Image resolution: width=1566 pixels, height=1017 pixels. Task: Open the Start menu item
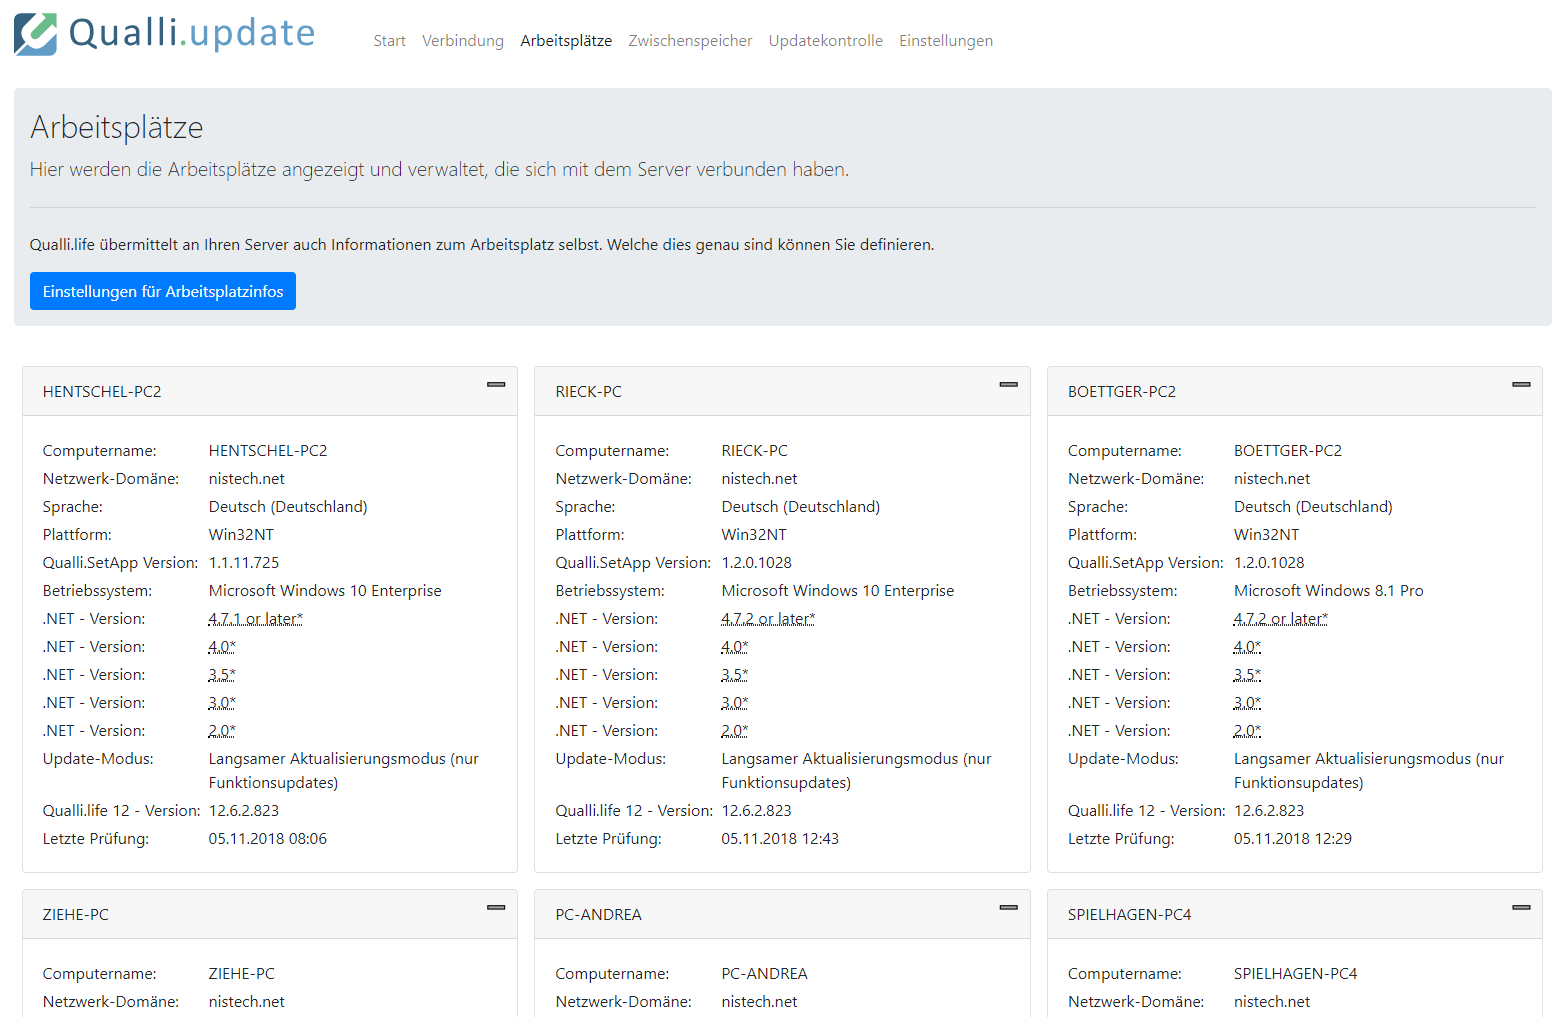[x=389, y=41]
